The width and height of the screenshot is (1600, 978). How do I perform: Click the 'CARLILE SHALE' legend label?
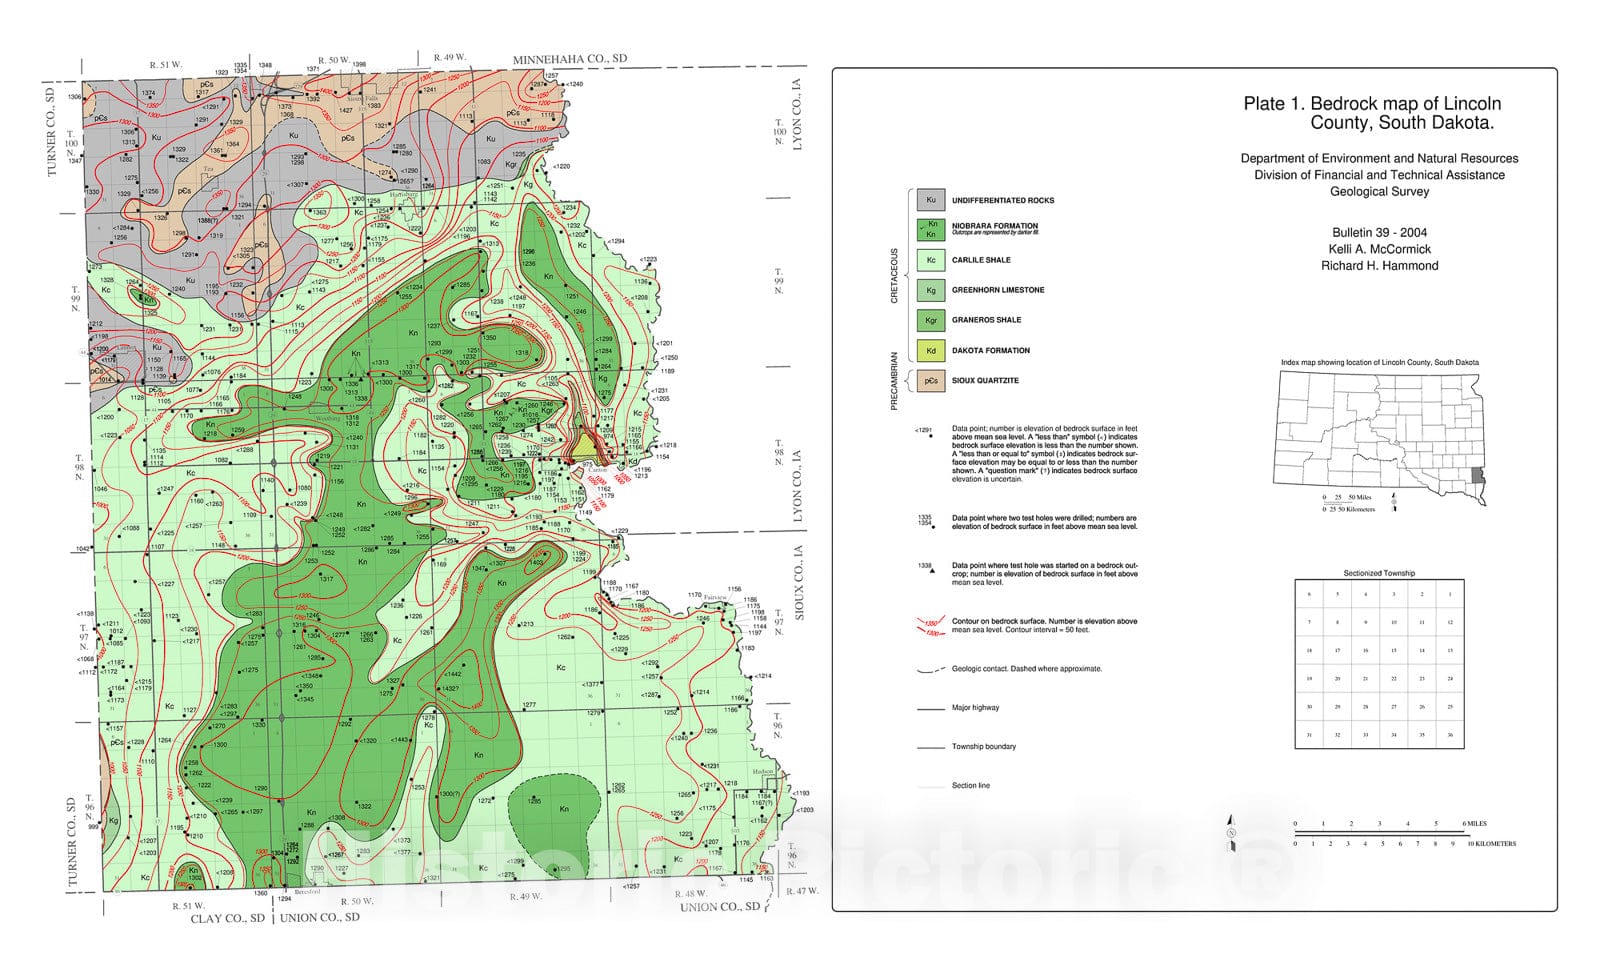(981, 260)
